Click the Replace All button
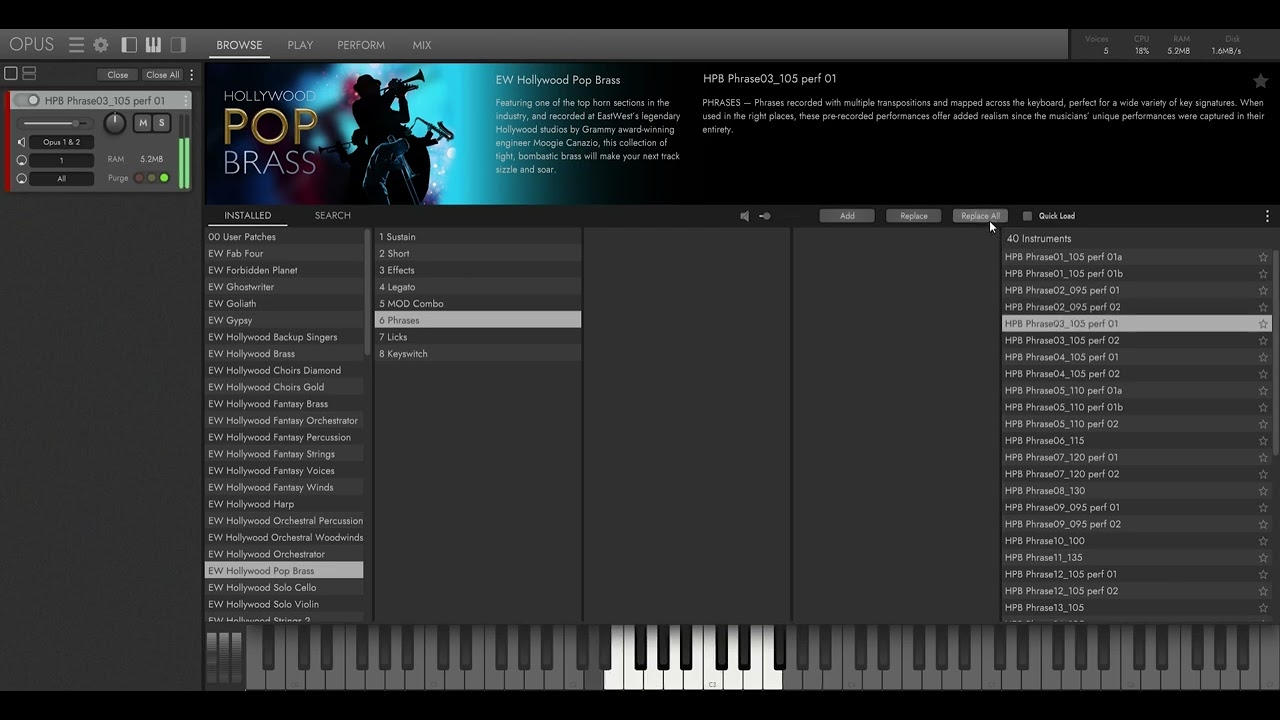1280x720 pixels. [x=980, y=216]
